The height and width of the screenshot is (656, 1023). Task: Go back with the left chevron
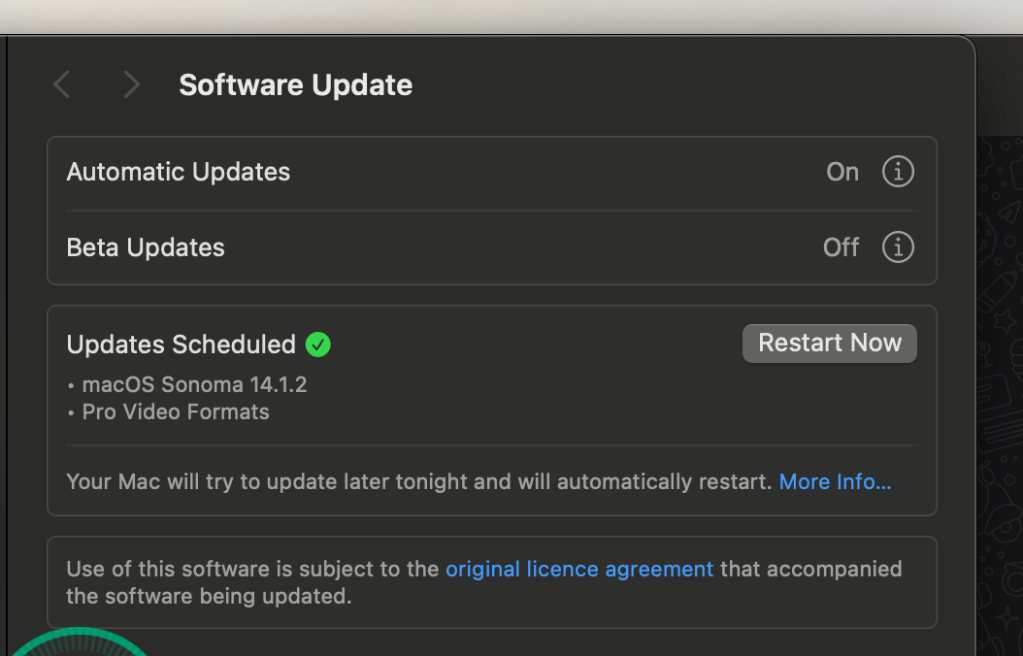[x=62, y=85]
